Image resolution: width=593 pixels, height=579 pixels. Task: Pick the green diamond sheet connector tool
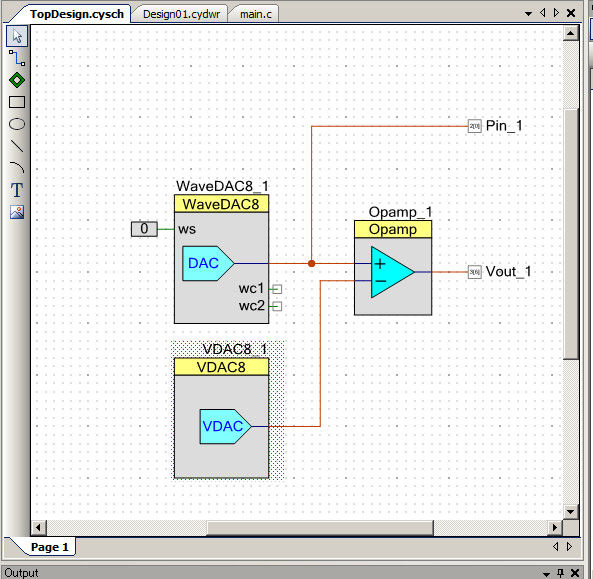[x=17, y=80]
